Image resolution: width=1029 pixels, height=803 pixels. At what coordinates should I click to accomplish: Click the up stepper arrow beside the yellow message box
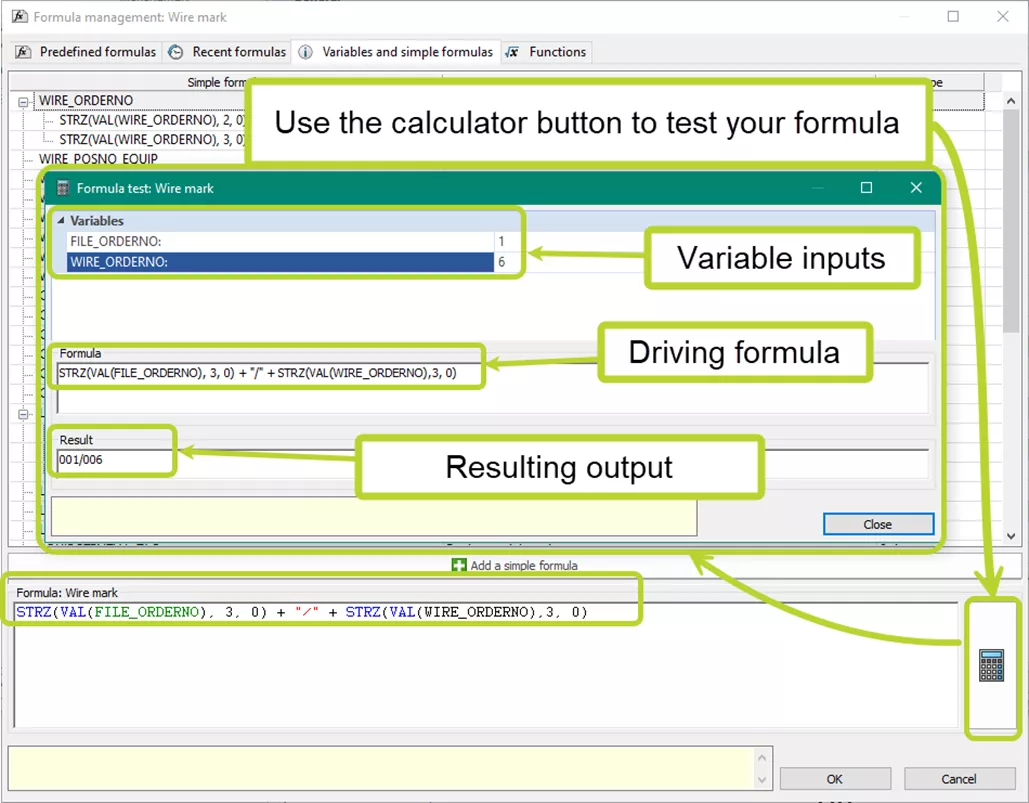click(762, 757)
